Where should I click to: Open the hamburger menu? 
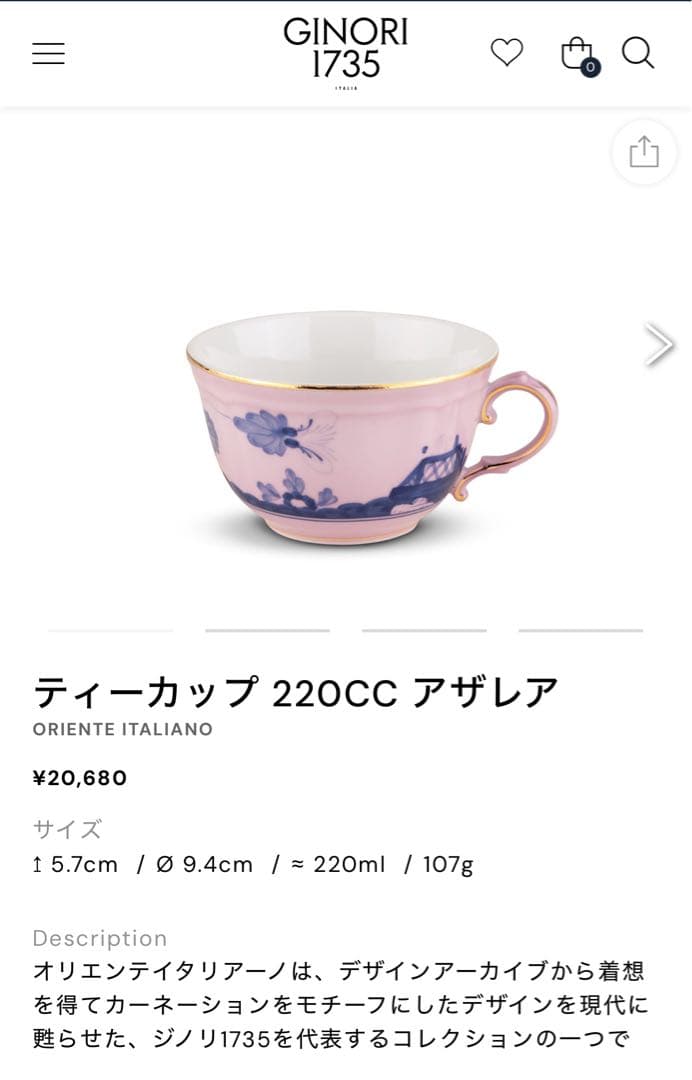tap(48, 53)
